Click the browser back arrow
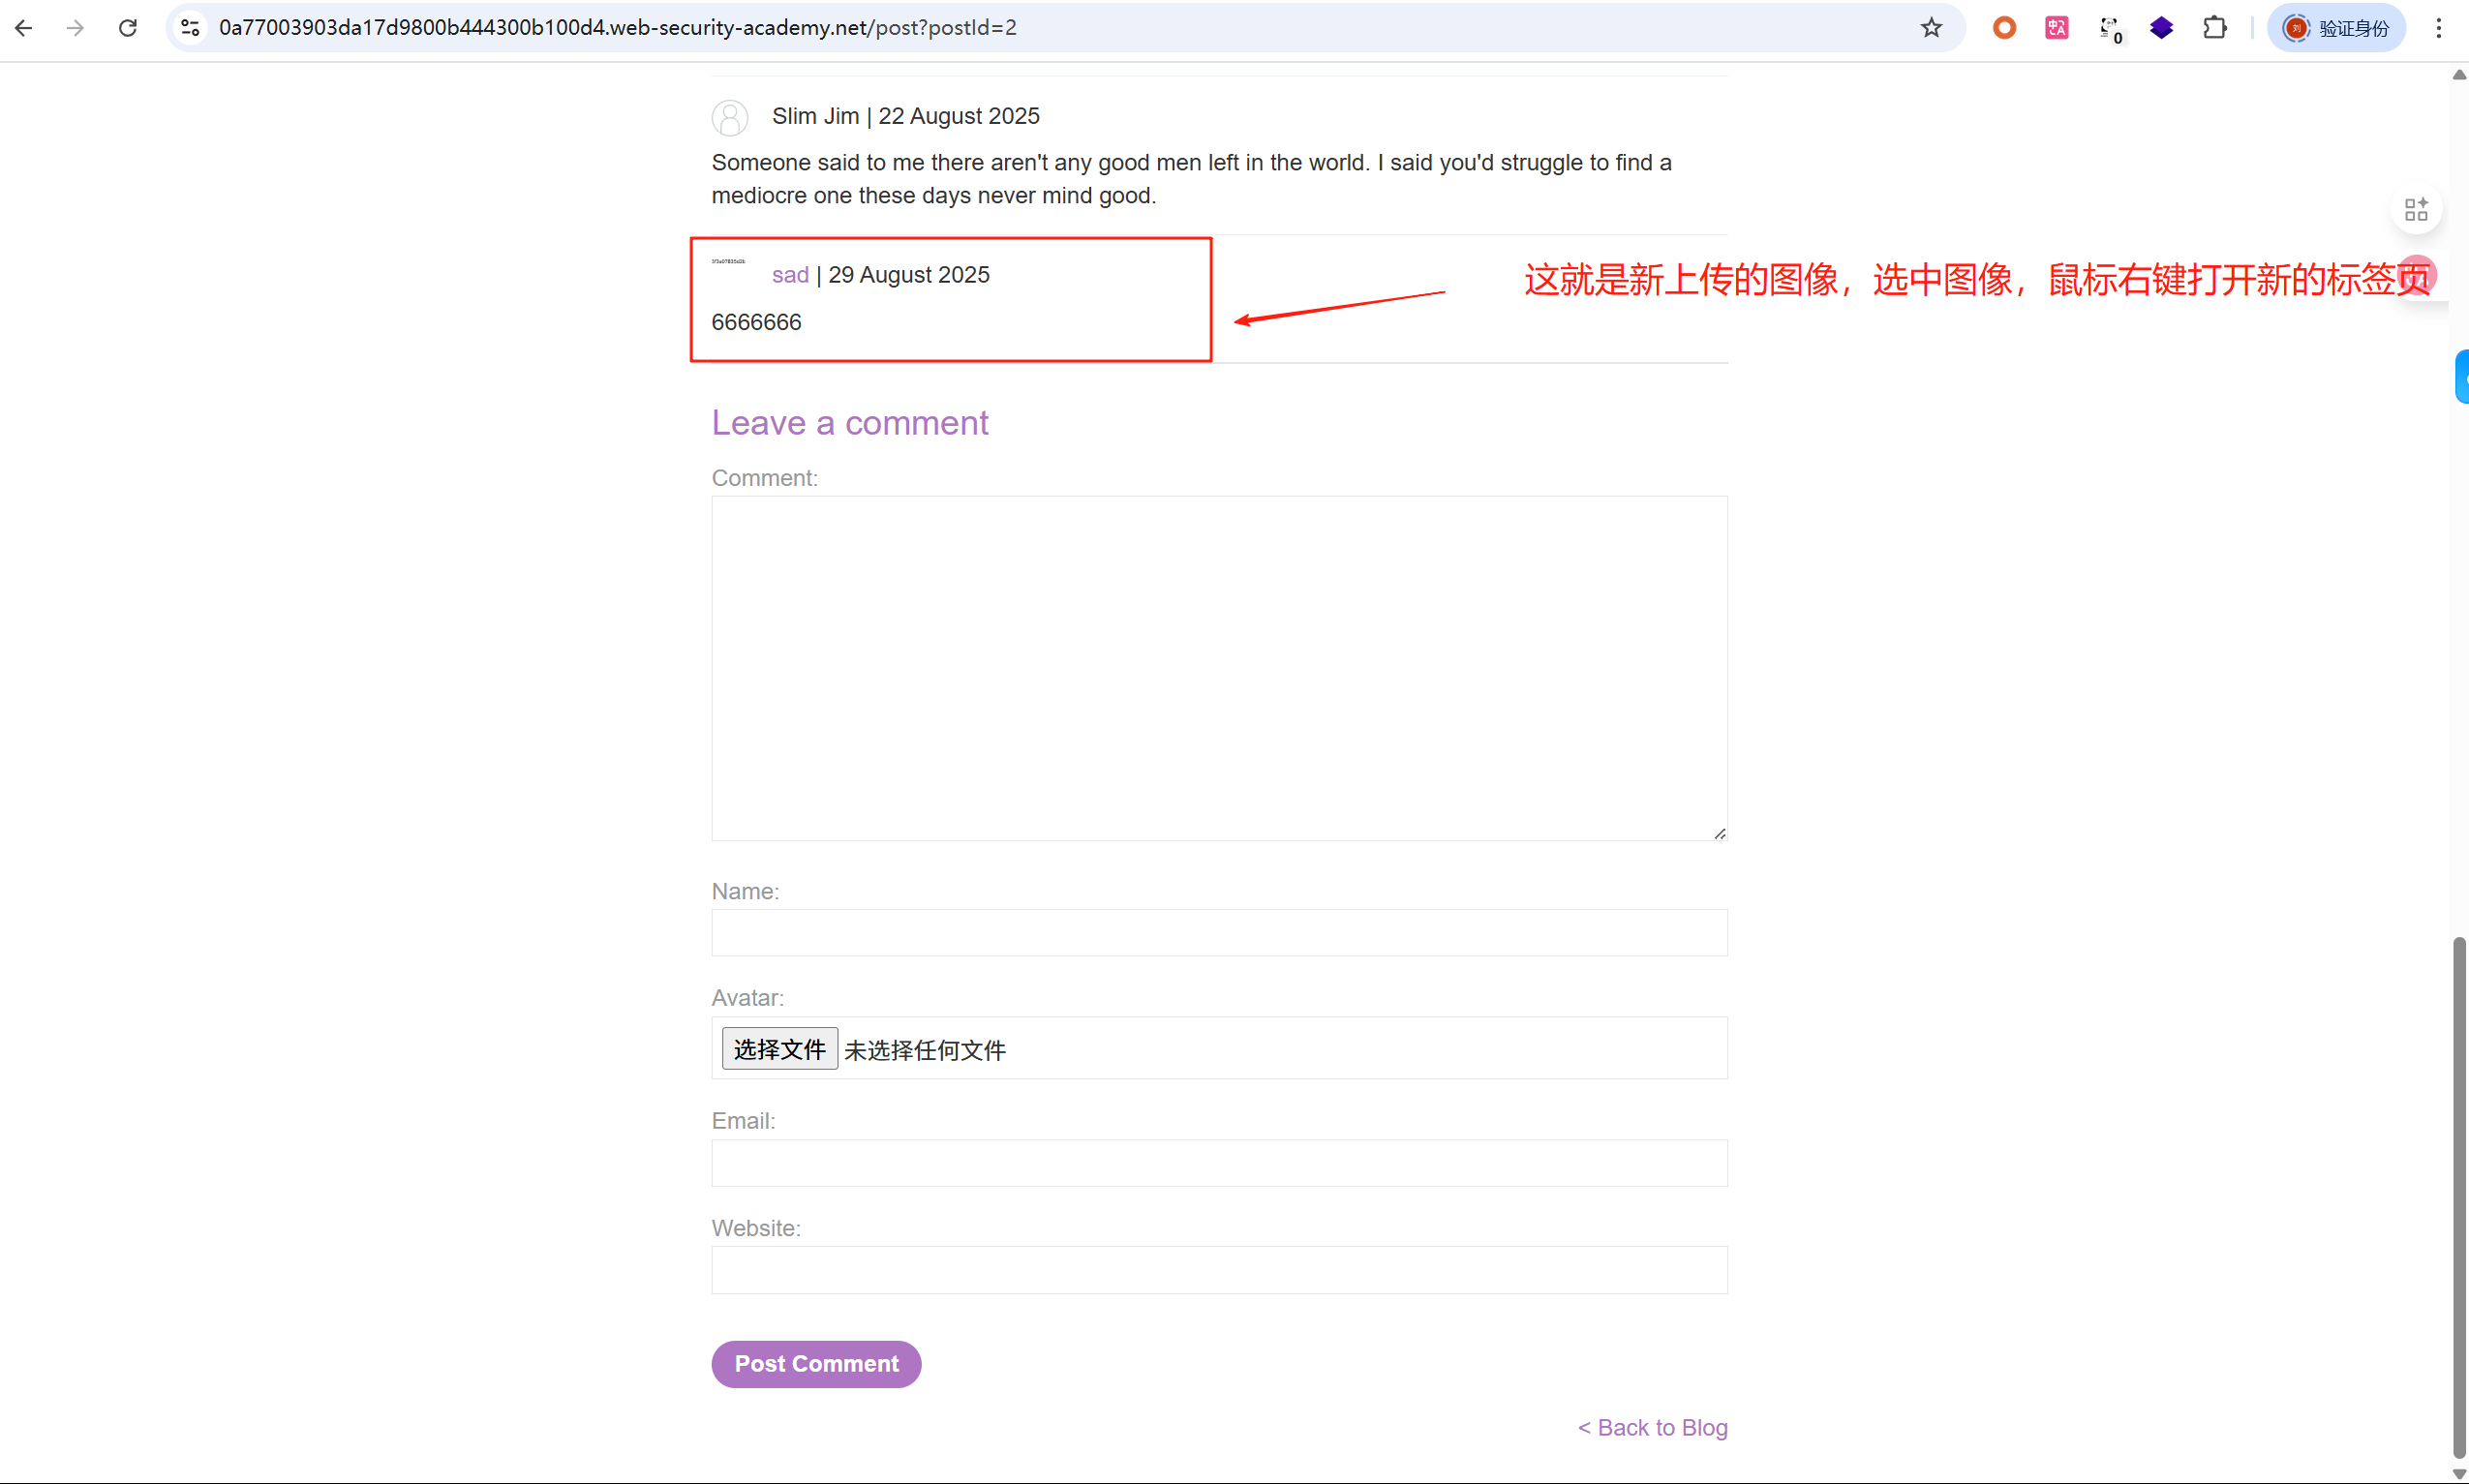Screen dimensions: 2469x1484 pos(24,28)
